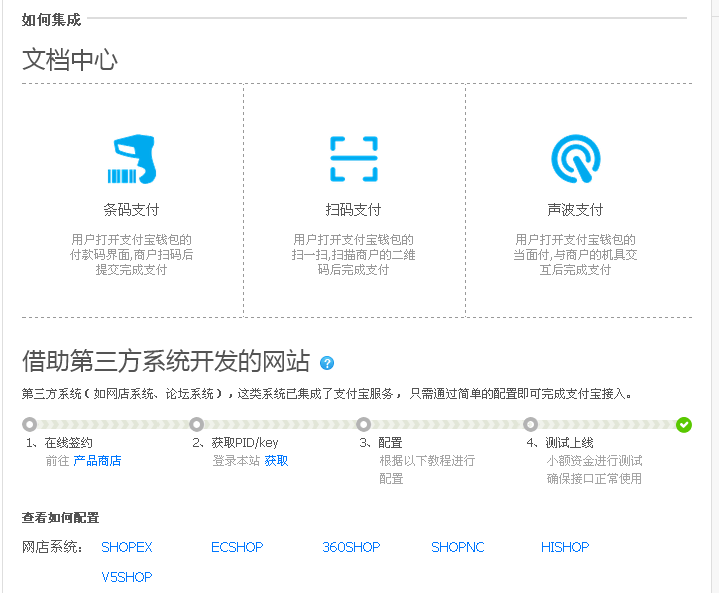
Task: Open the V5SHOP configuration link
Action: click(x=127, y=577)
